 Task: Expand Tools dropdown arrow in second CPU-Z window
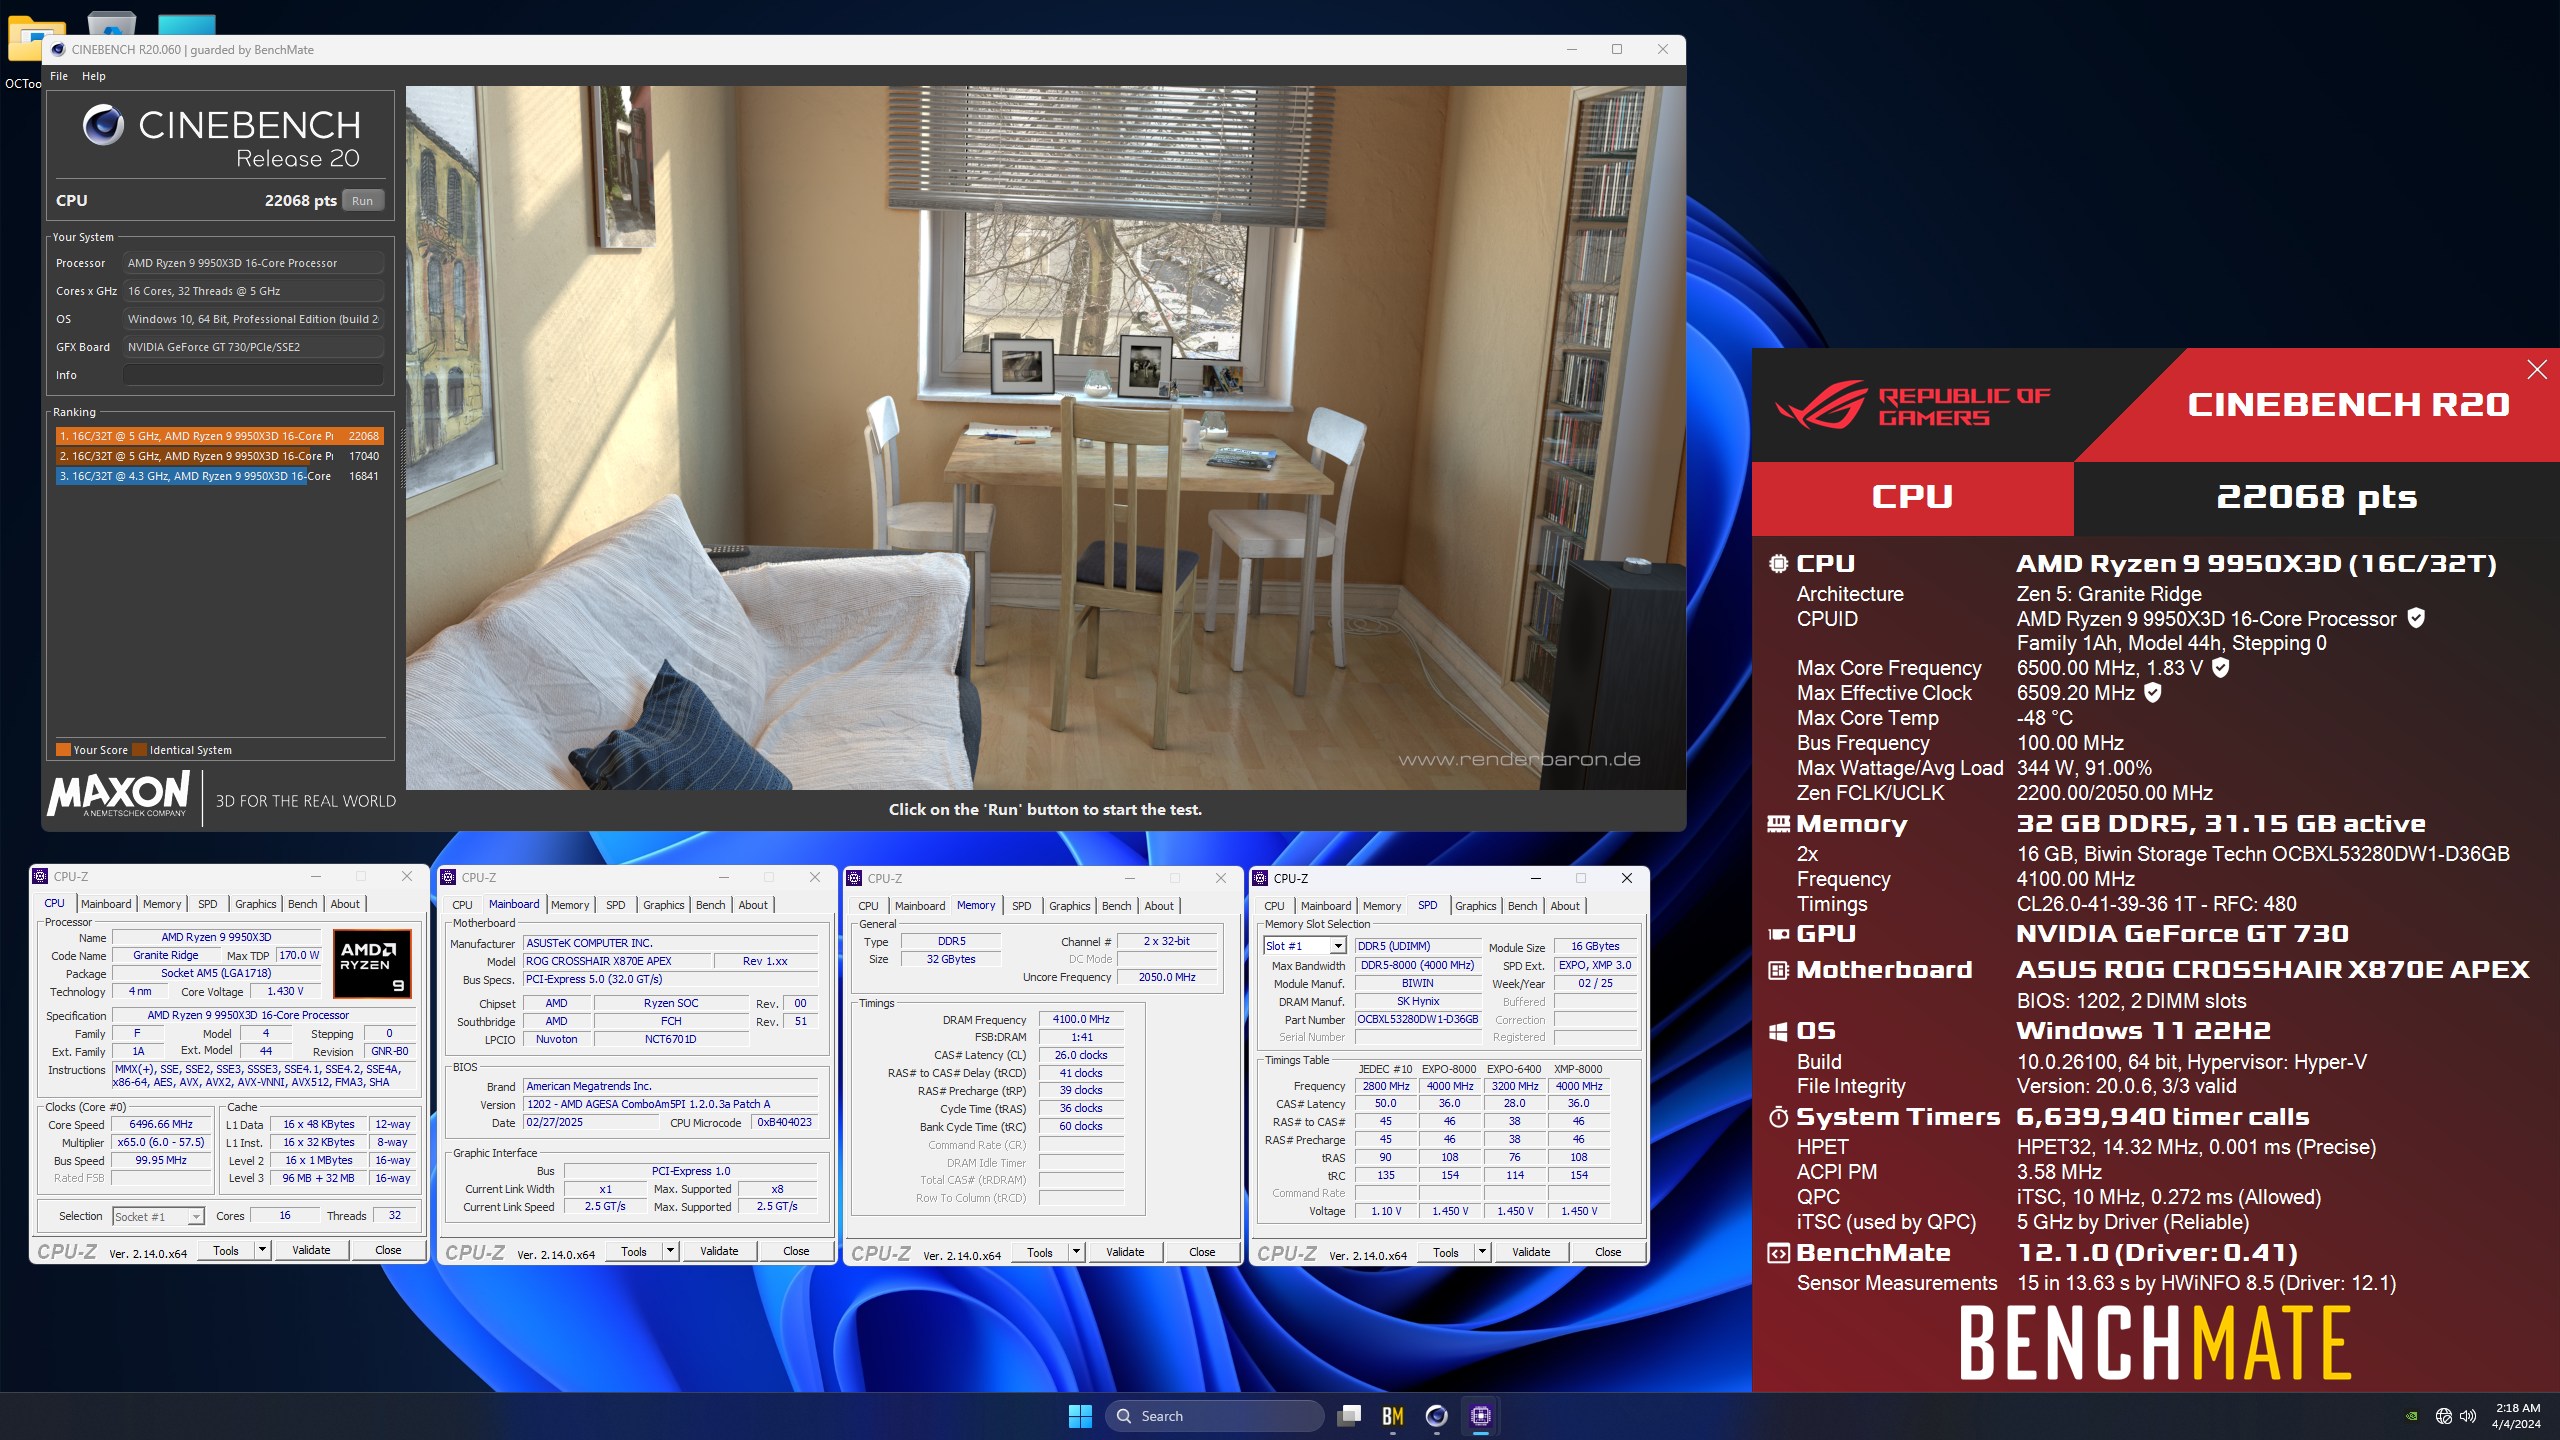(670, 1251)
